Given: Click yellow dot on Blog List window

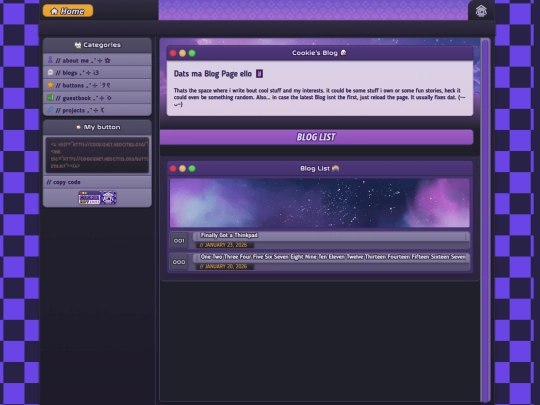Looking at the screenshot, I should (x=183, y=168).
